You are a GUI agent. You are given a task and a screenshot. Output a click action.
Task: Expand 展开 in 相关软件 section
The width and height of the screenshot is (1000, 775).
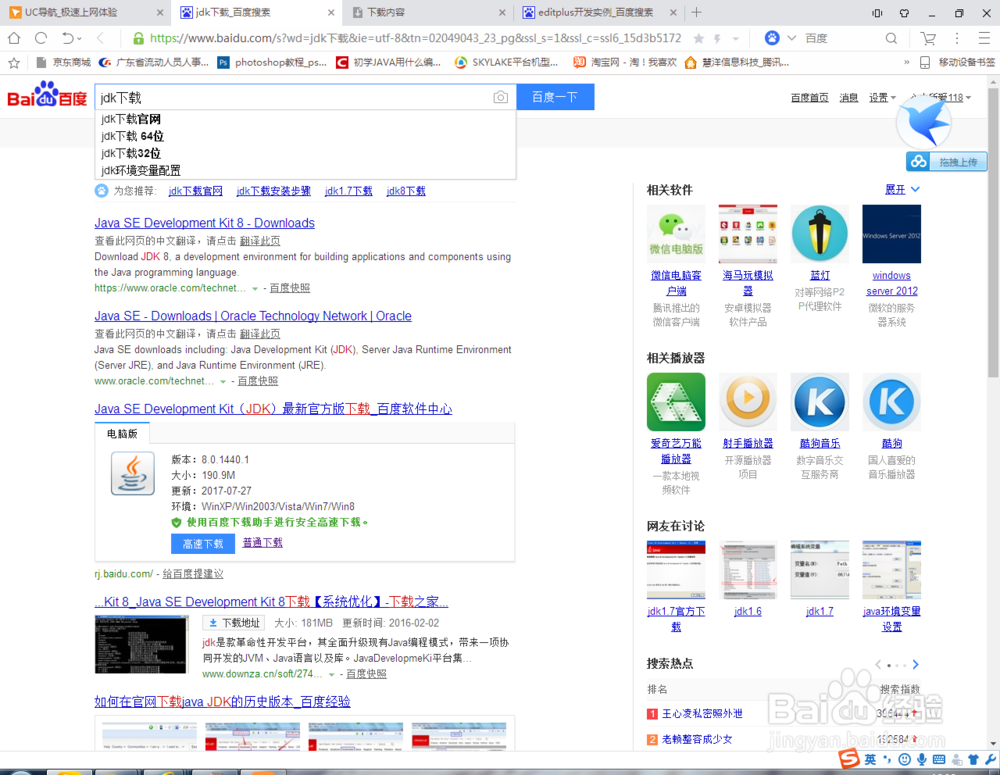[x=902, y=189]
